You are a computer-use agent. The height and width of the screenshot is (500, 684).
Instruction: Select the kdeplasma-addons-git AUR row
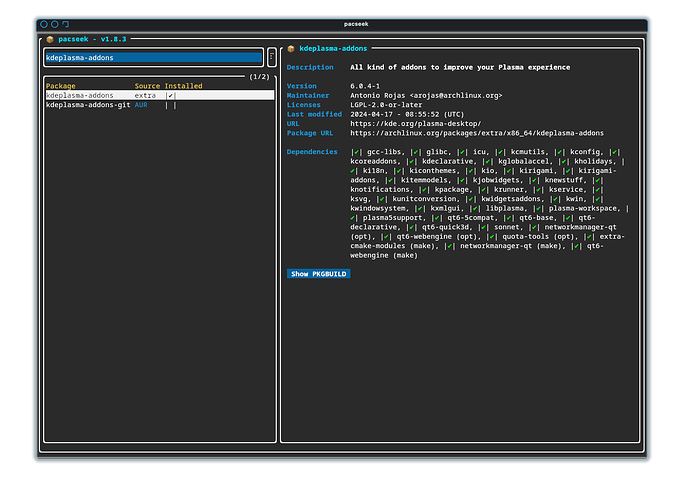(160, 105)
